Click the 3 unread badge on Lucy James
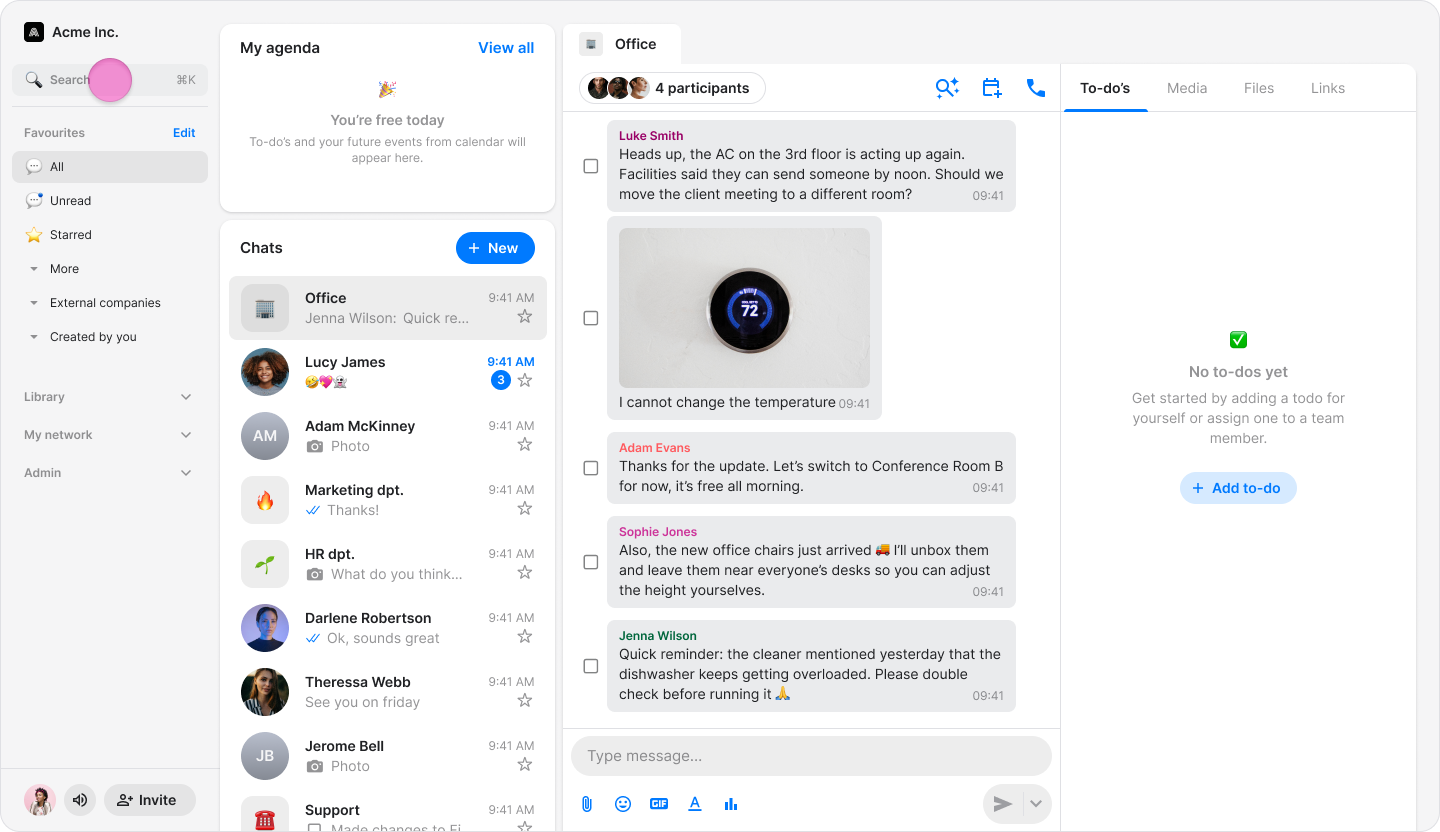1440x832 pixels. click(501, 380)
